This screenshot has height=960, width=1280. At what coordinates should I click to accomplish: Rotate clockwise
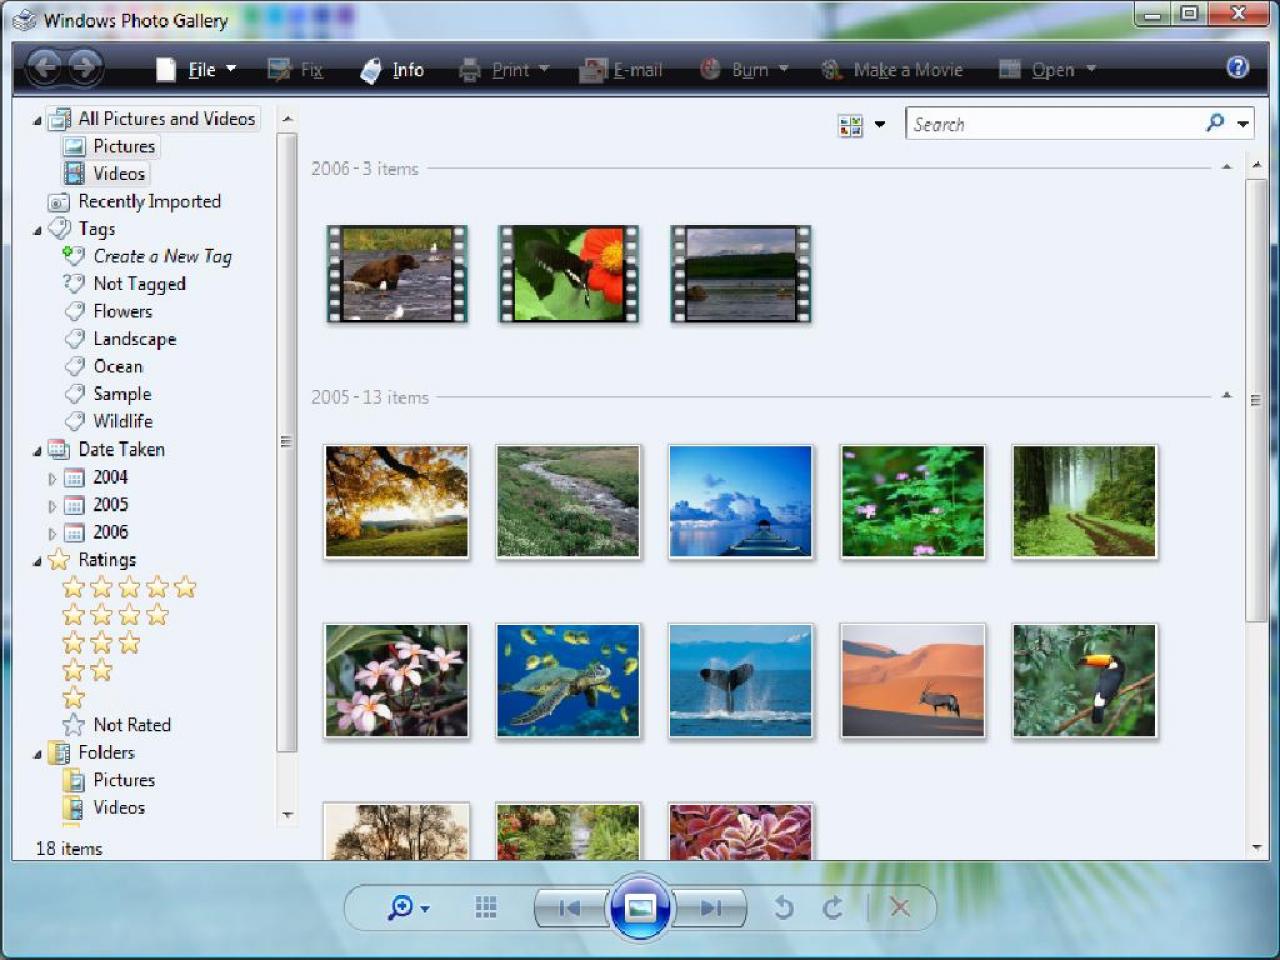832,907
